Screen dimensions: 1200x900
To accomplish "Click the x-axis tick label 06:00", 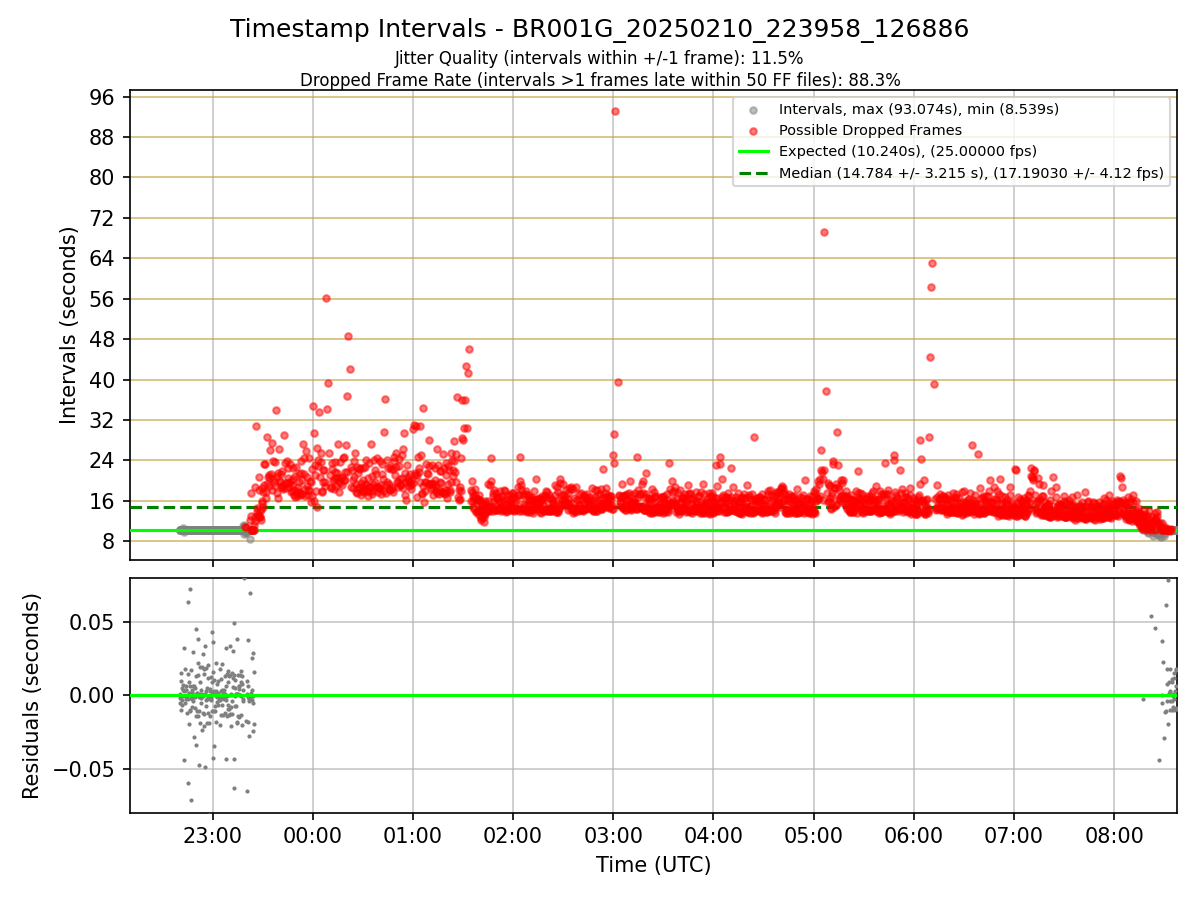I will 913,835.
